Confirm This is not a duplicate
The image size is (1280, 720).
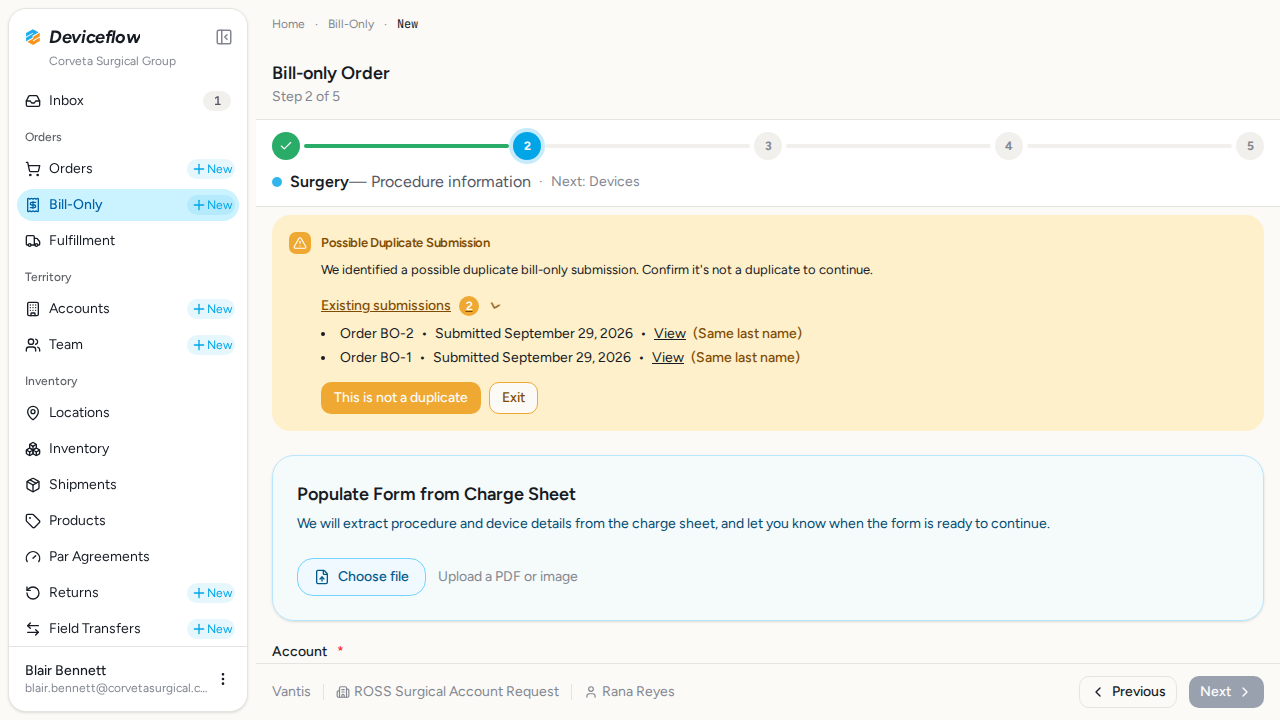click(401, 398)
